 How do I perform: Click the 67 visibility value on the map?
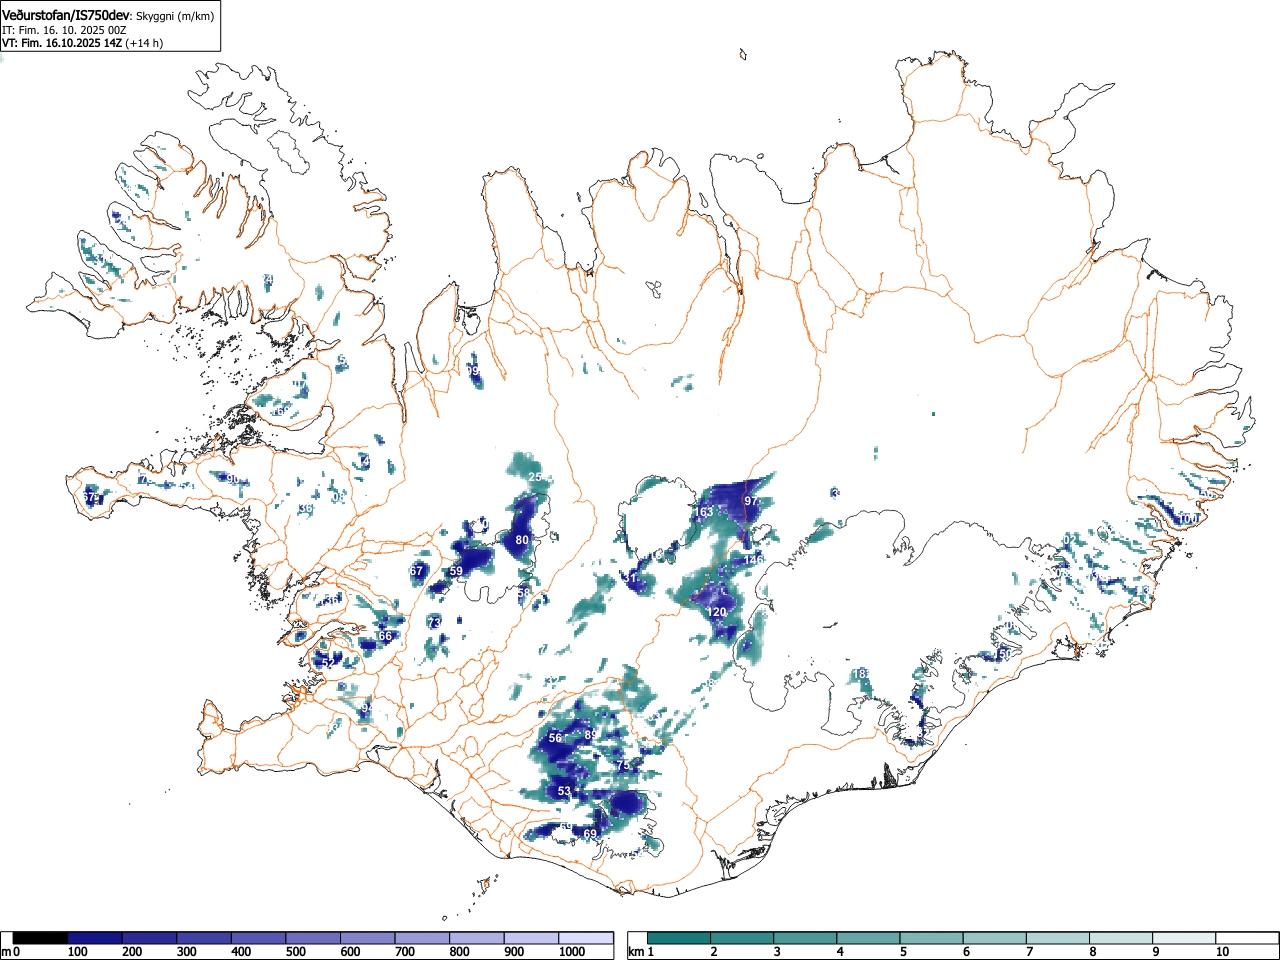(x=417, y=571)
